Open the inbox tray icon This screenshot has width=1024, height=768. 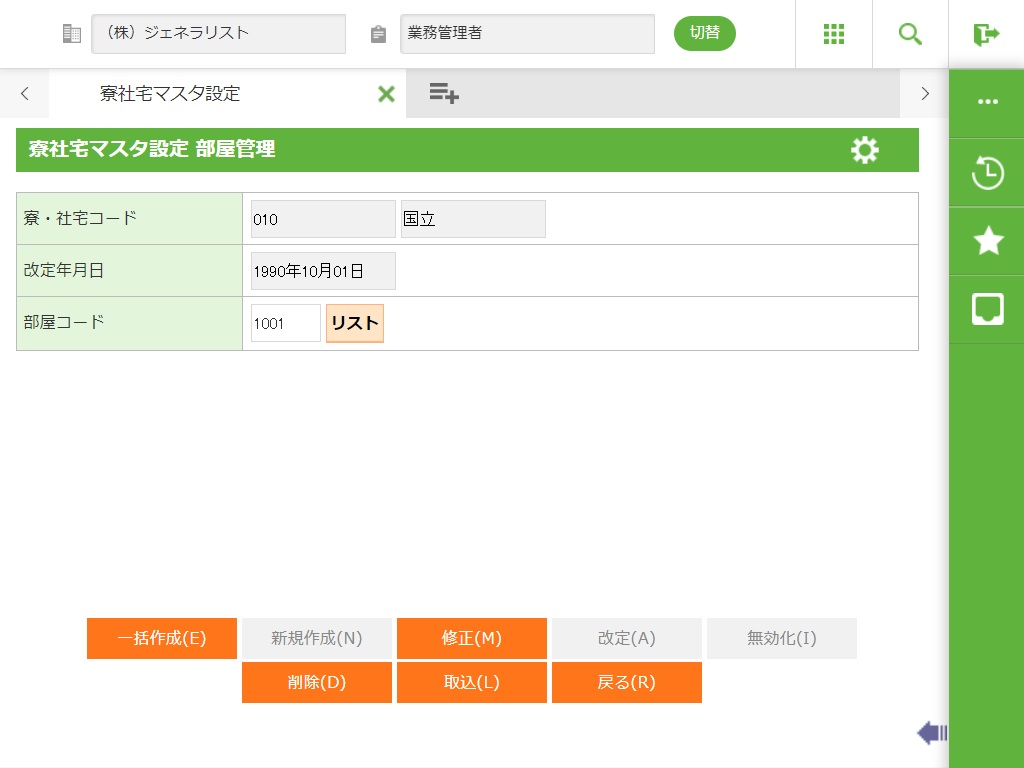[987, 309]
